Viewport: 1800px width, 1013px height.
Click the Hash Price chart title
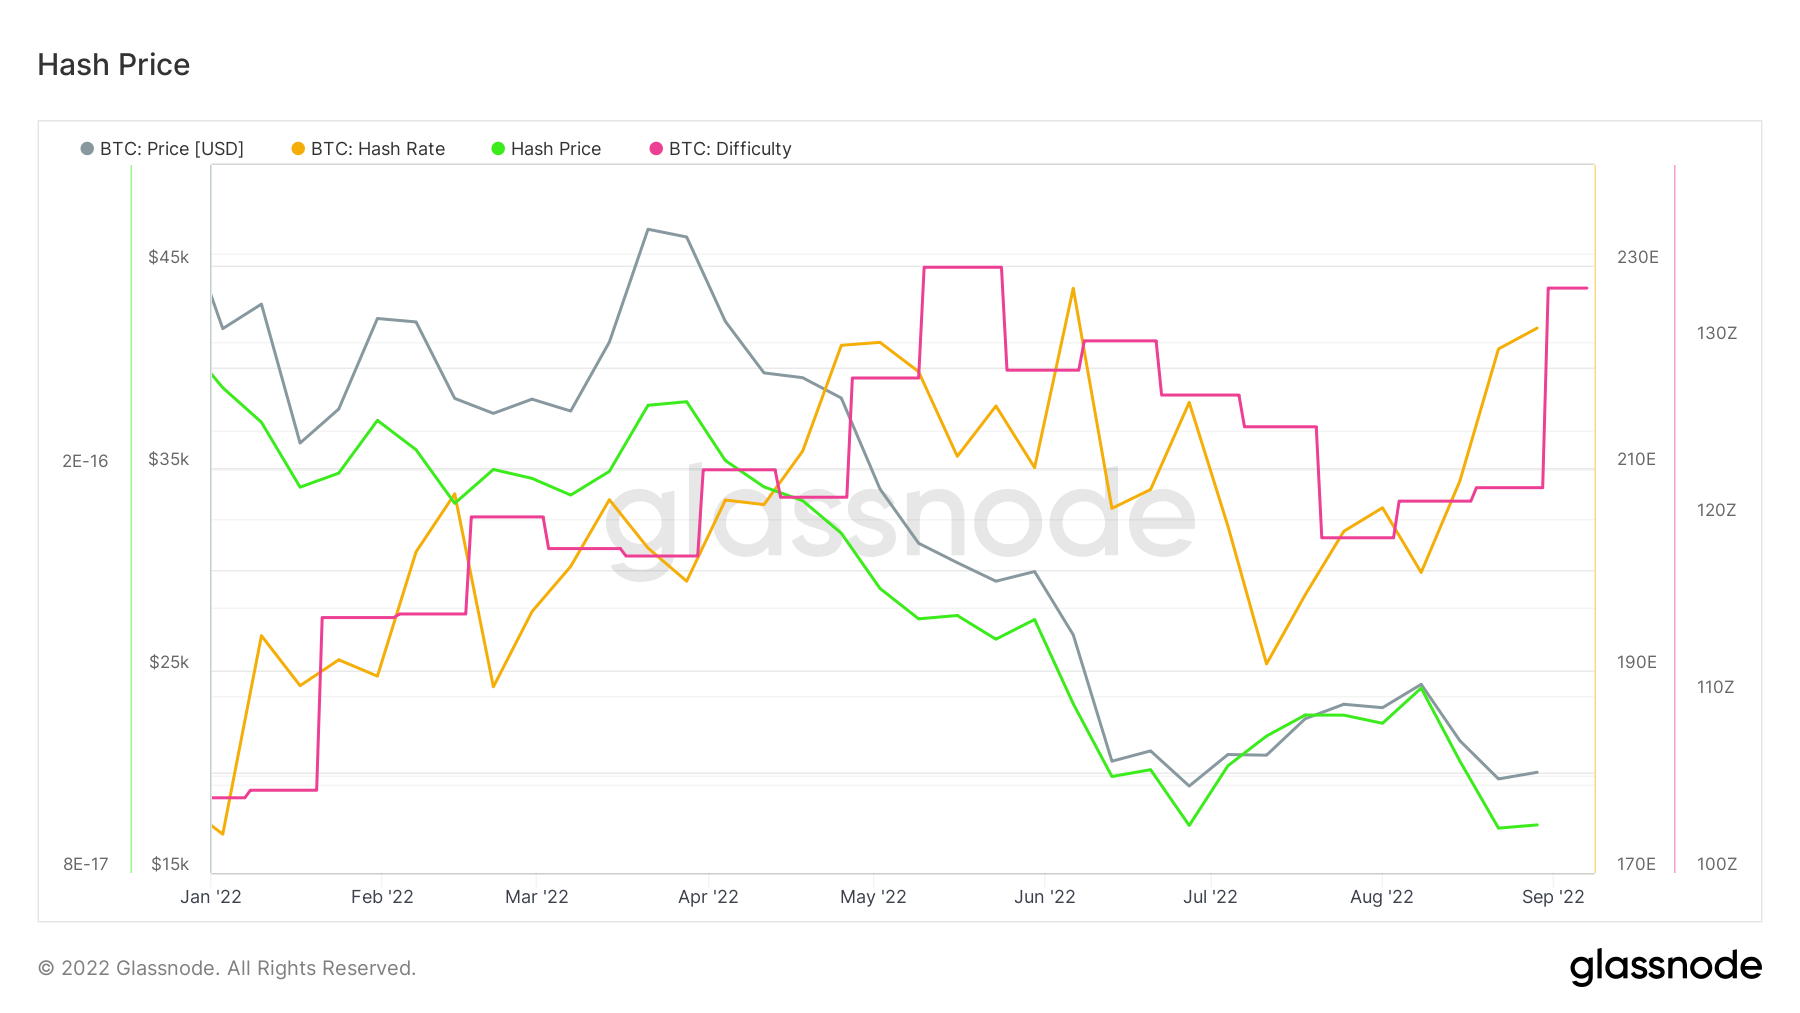point(114,65)
